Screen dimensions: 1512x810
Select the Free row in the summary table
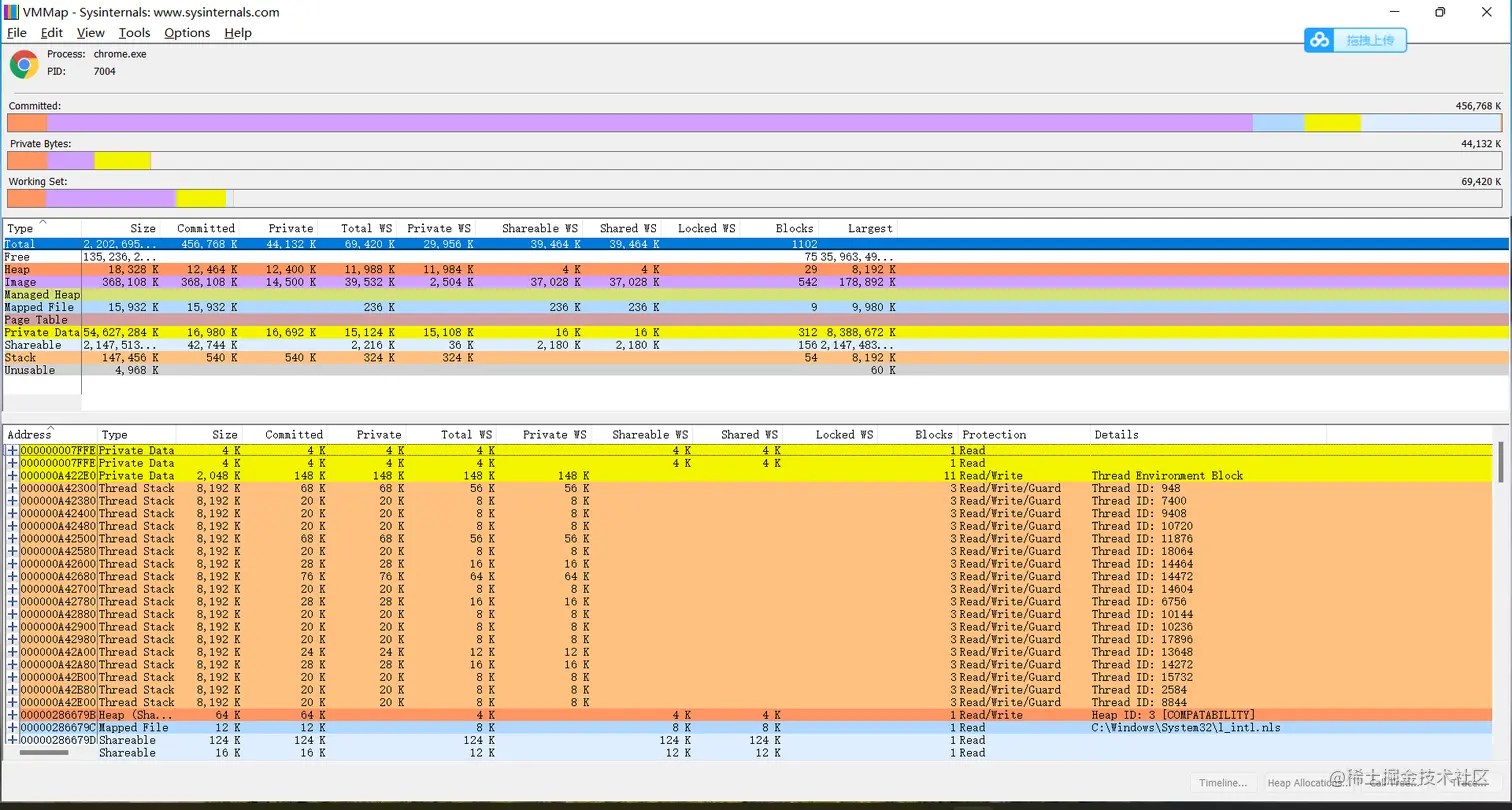[x=754, y=257]
